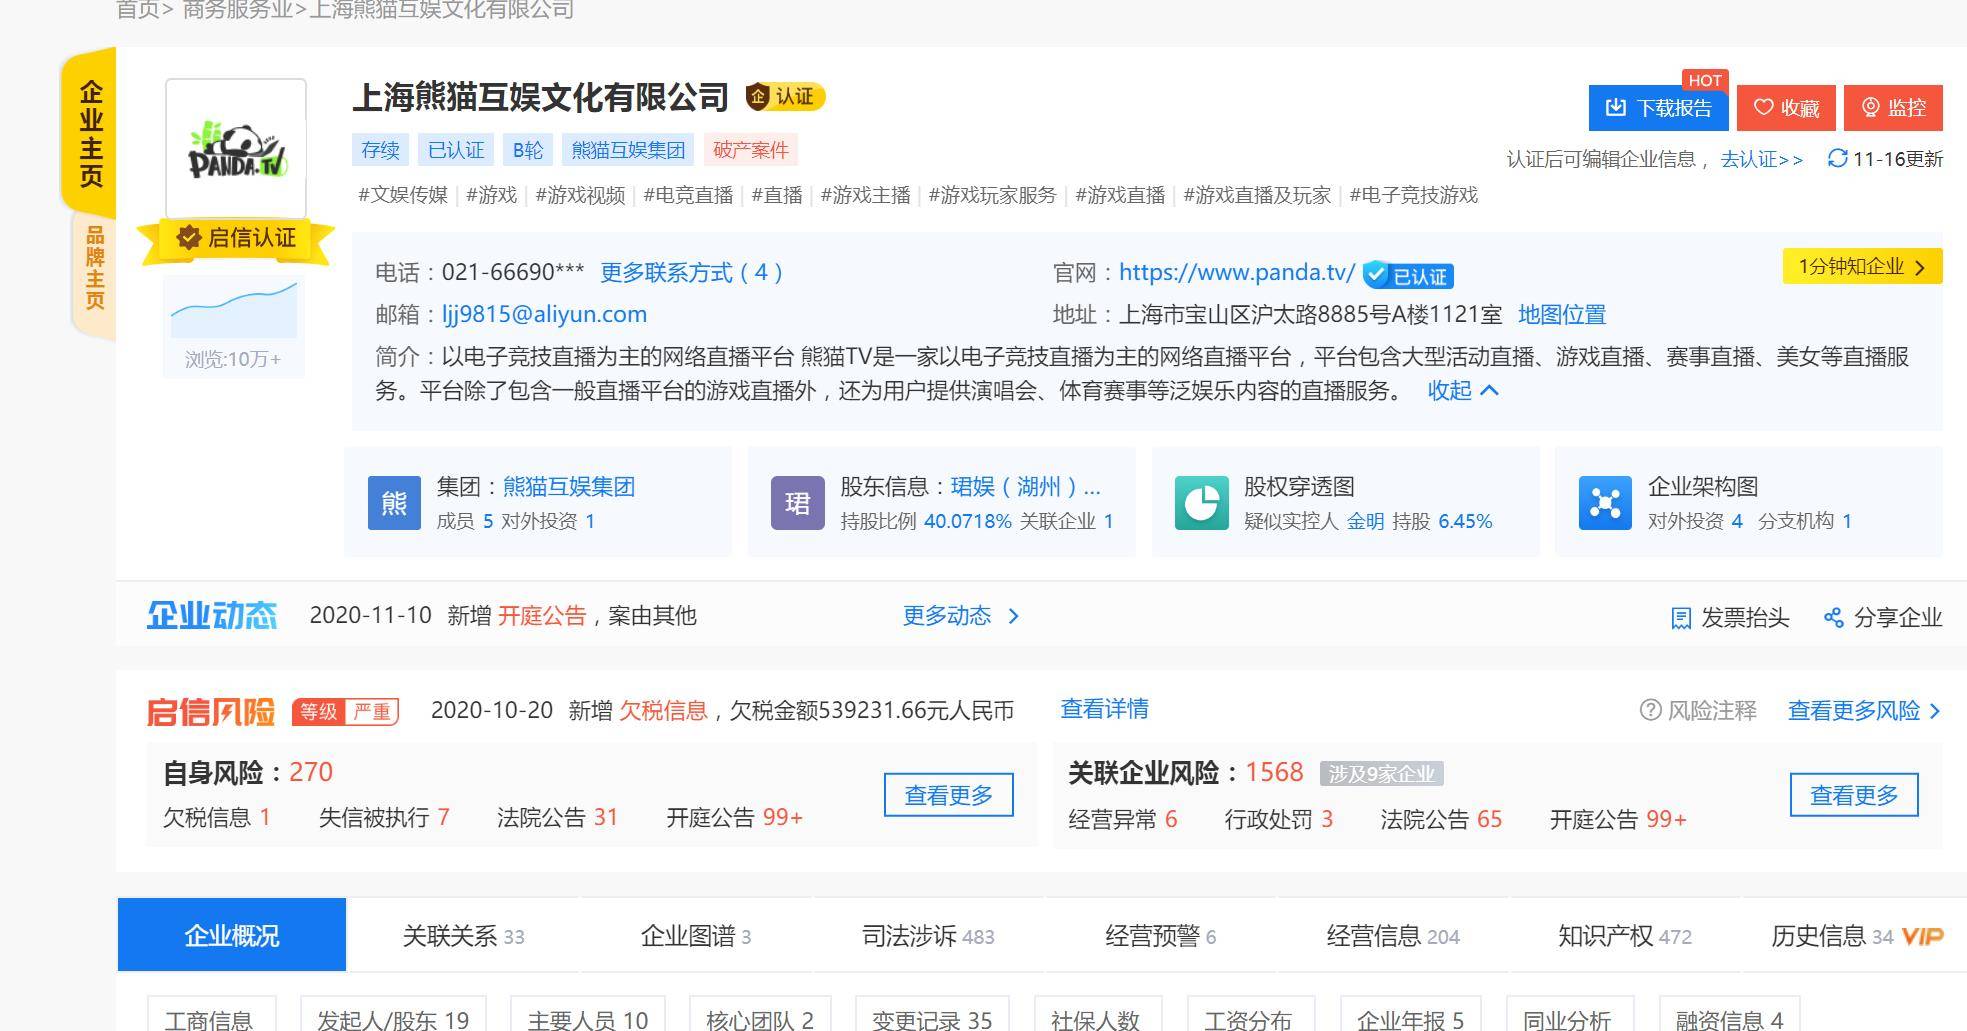
Task: Click the 启信认证 ribbon badge
Action: tap(235, 239)
